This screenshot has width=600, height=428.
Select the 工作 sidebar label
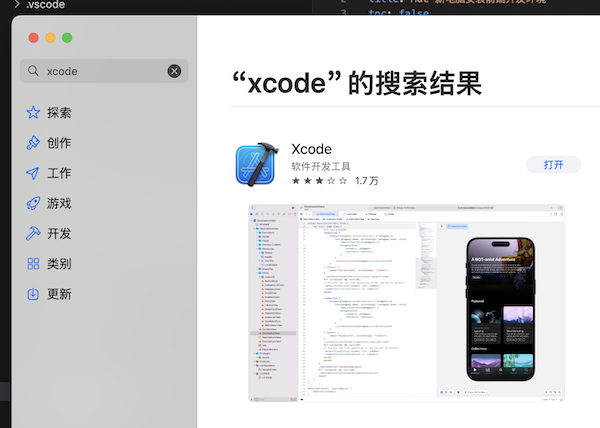click(59, 173)
